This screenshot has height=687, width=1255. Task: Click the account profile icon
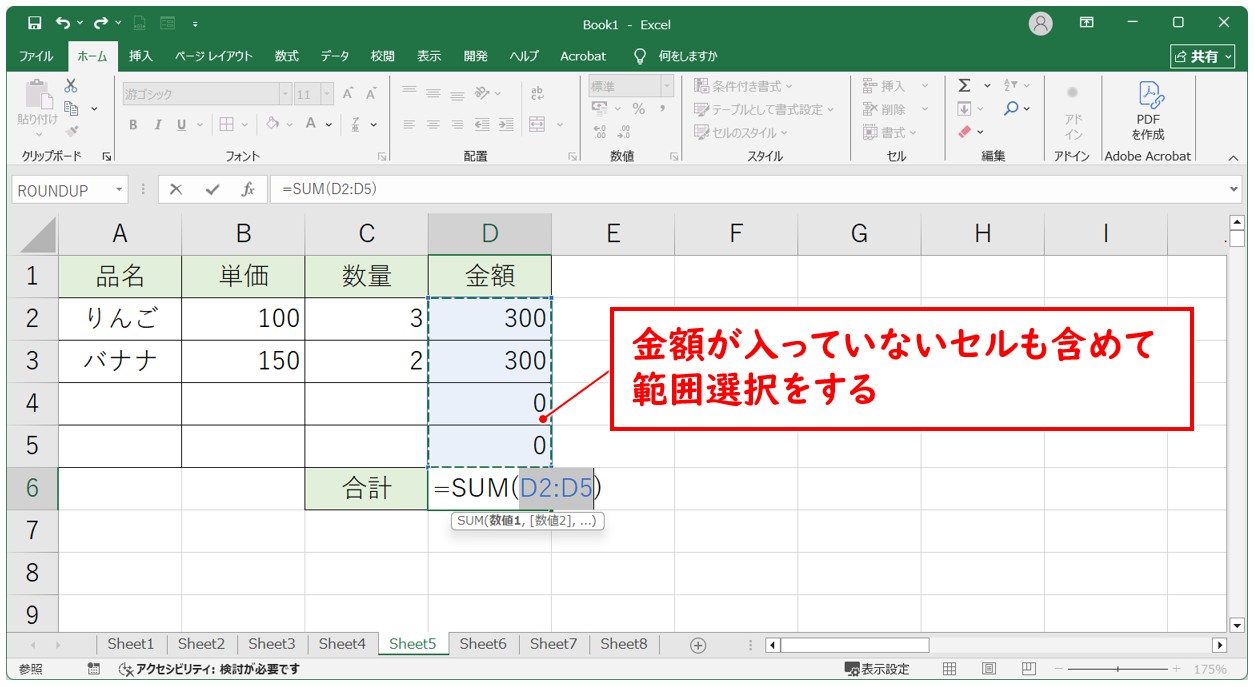click(x=1041, y=23)
